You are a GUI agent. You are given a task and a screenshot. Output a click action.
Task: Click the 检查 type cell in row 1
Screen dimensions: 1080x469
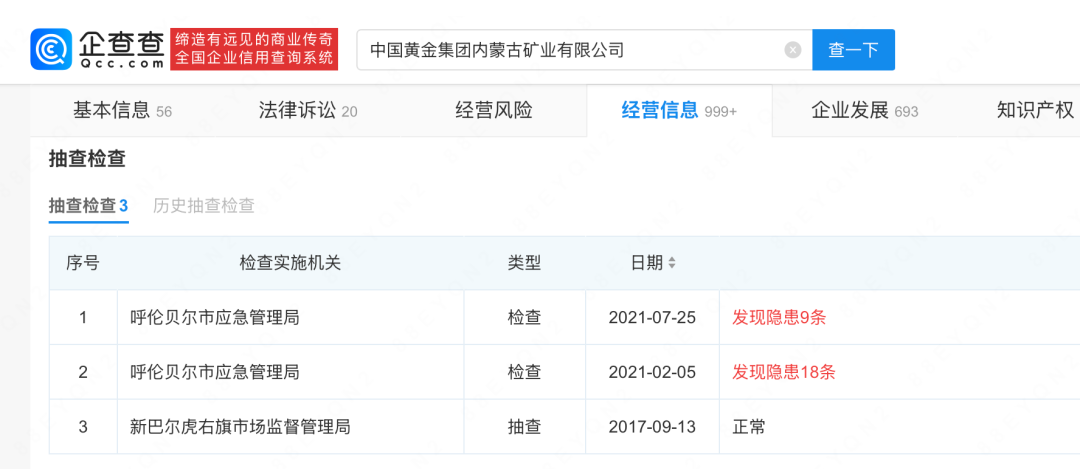click(525, 317)
